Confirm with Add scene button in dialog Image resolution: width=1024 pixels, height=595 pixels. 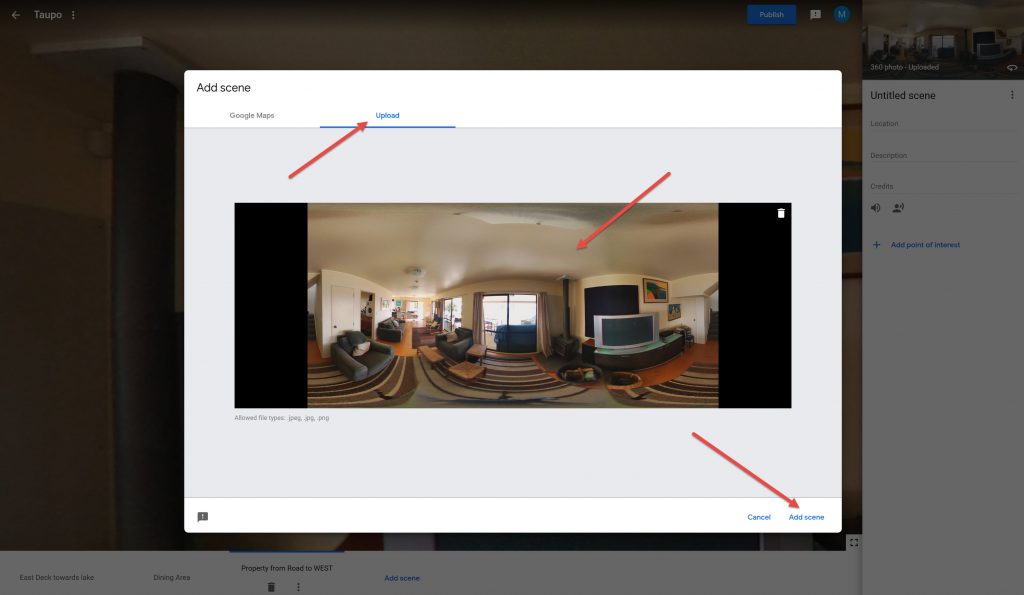806,517
